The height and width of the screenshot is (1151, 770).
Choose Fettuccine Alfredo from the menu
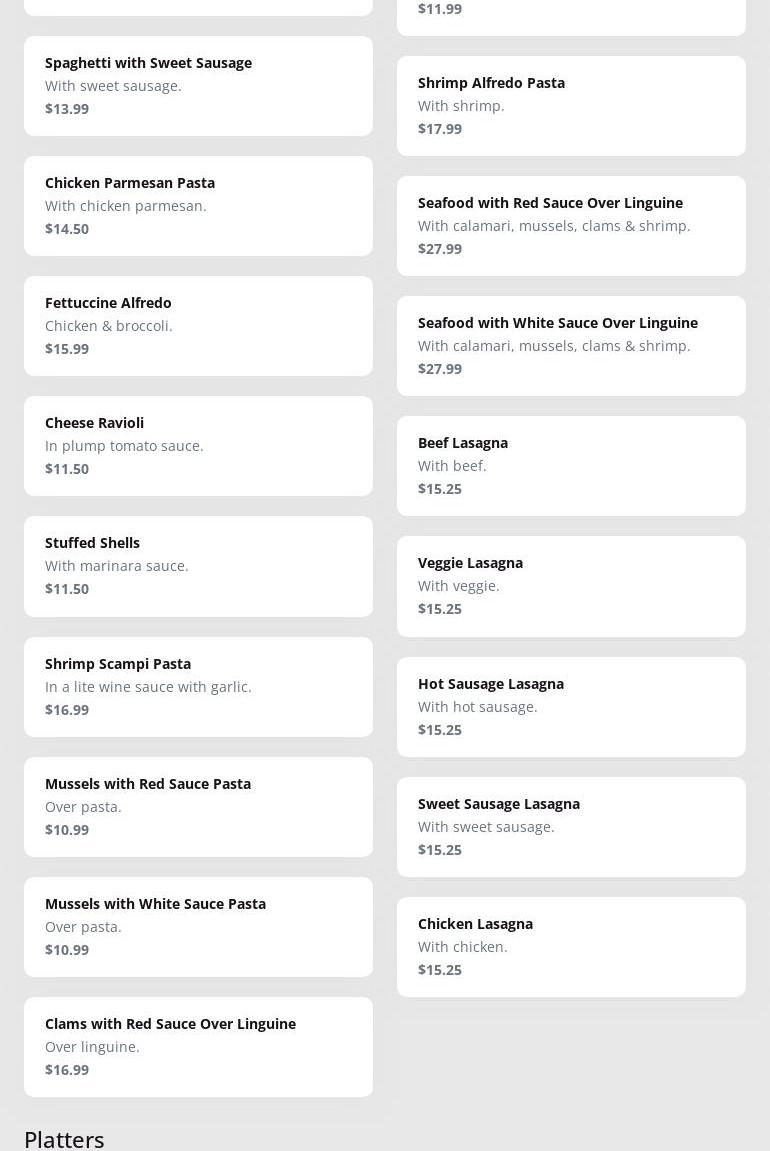tap(198, 326)
